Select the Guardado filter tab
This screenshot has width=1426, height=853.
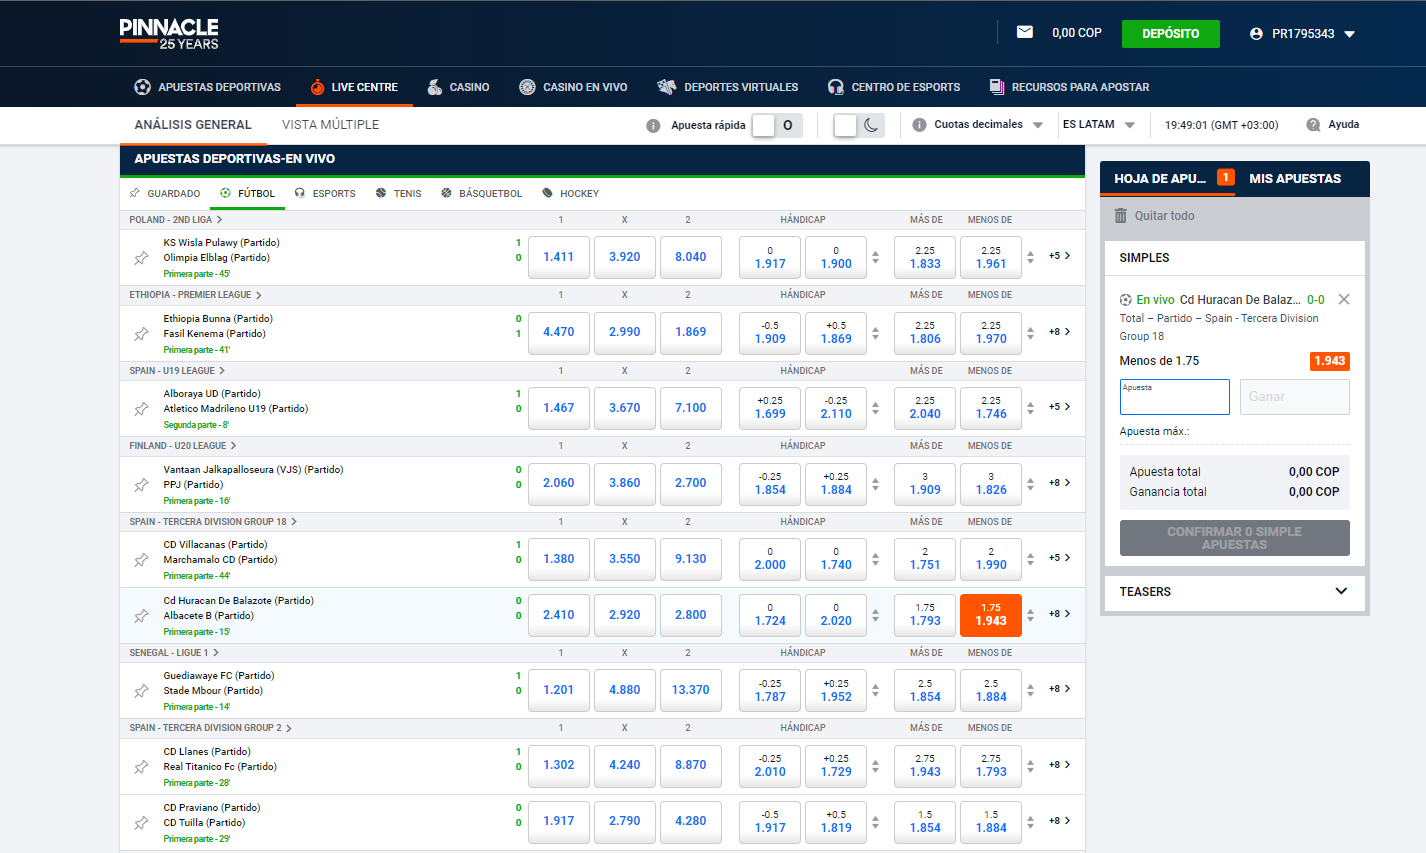click(165, 193)
